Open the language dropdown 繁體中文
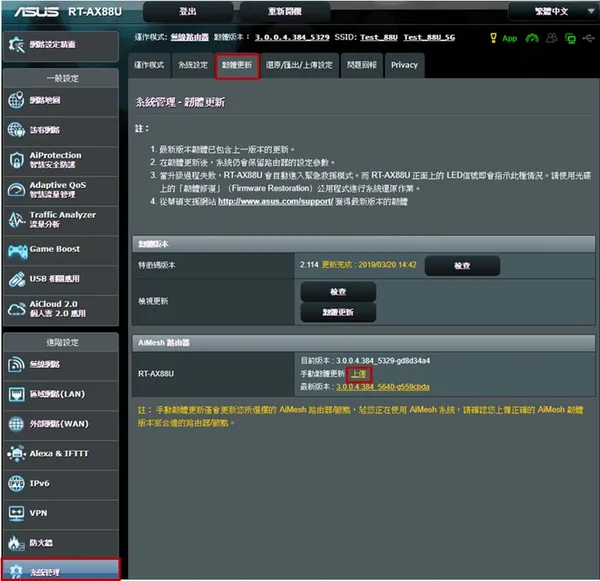The width and height of the screenshot is (600, 581). click(x=553, y=11)
